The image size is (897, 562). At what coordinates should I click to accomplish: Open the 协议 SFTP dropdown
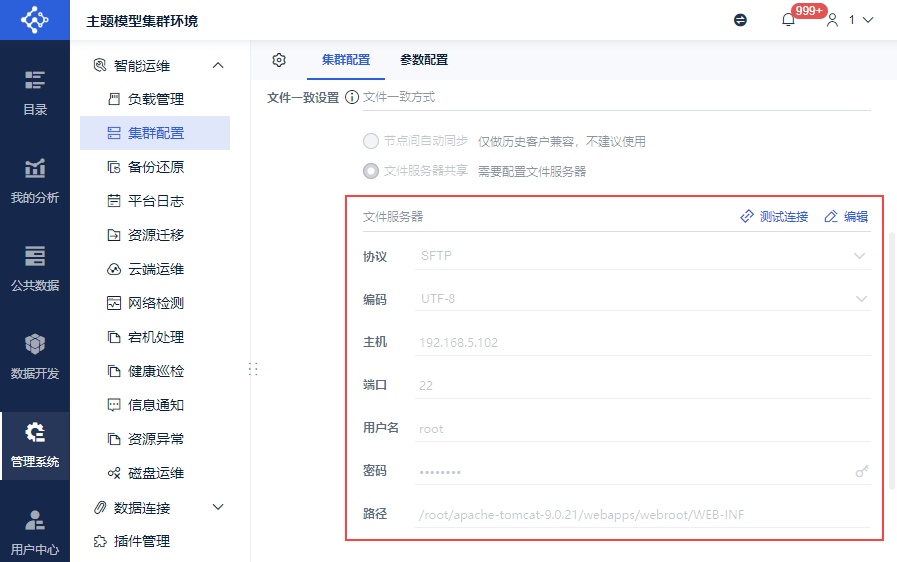[643, 256]
